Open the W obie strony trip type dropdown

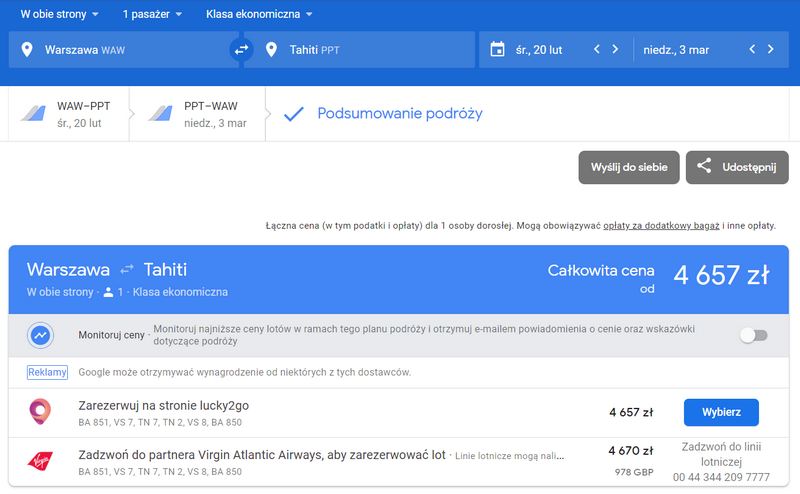pyautogui.click(x=59, y=14)
